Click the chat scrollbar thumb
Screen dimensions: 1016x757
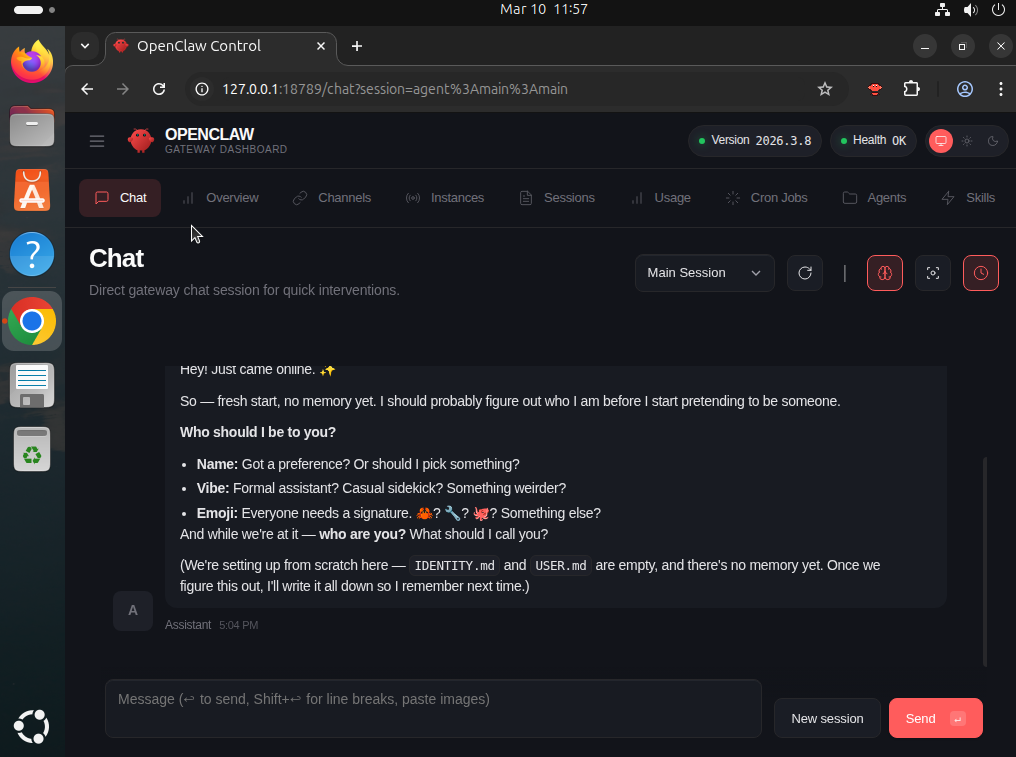click(x=985, y=560)
